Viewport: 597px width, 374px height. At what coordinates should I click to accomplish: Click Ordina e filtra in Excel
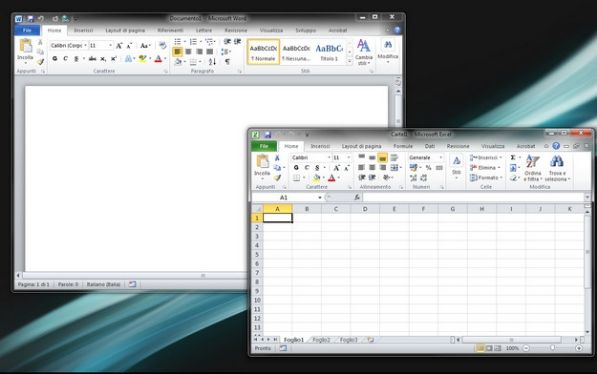532,168
